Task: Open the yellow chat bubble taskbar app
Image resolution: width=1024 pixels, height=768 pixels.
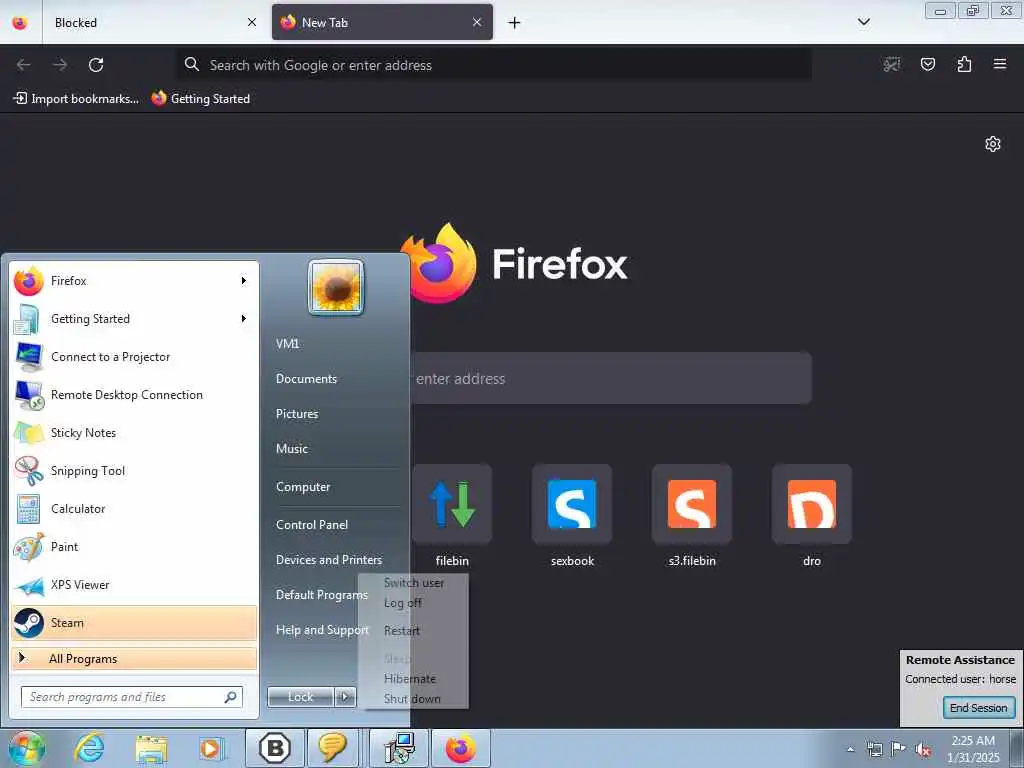Action: [x=332, y=748]
